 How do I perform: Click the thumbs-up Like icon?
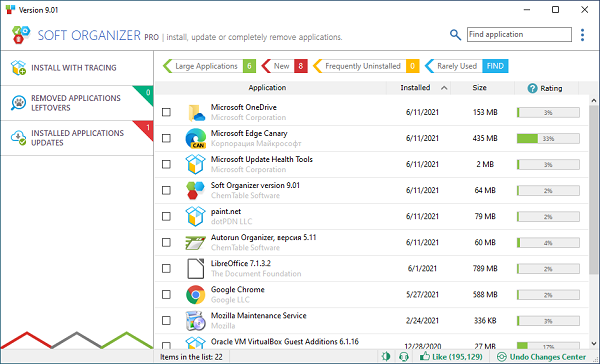(x=424, y=357)
